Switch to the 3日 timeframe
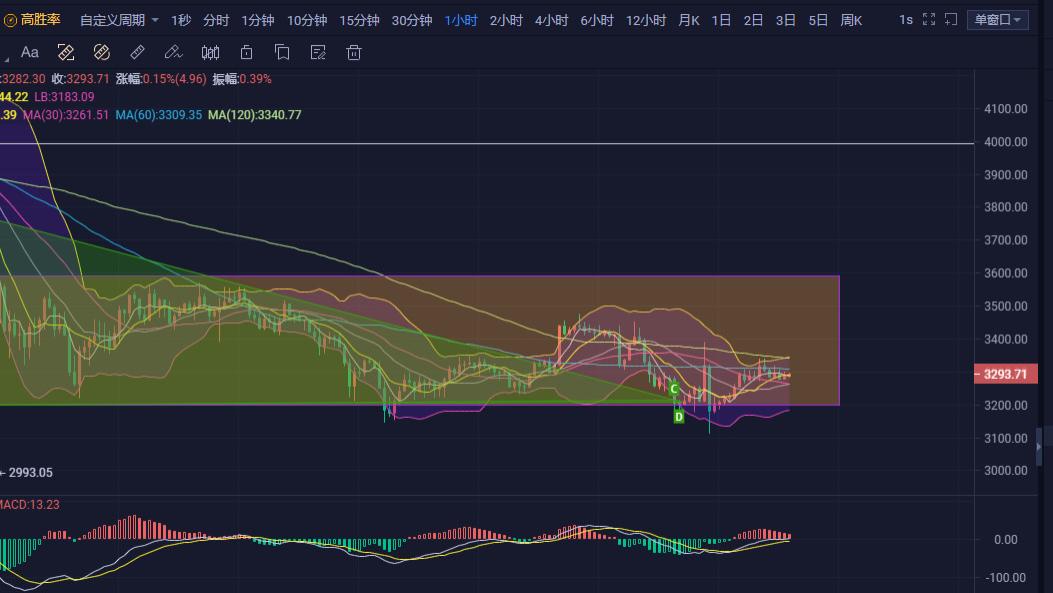Image resolution: width=1053 pixels, height=593 pixels. click(786, 20)
